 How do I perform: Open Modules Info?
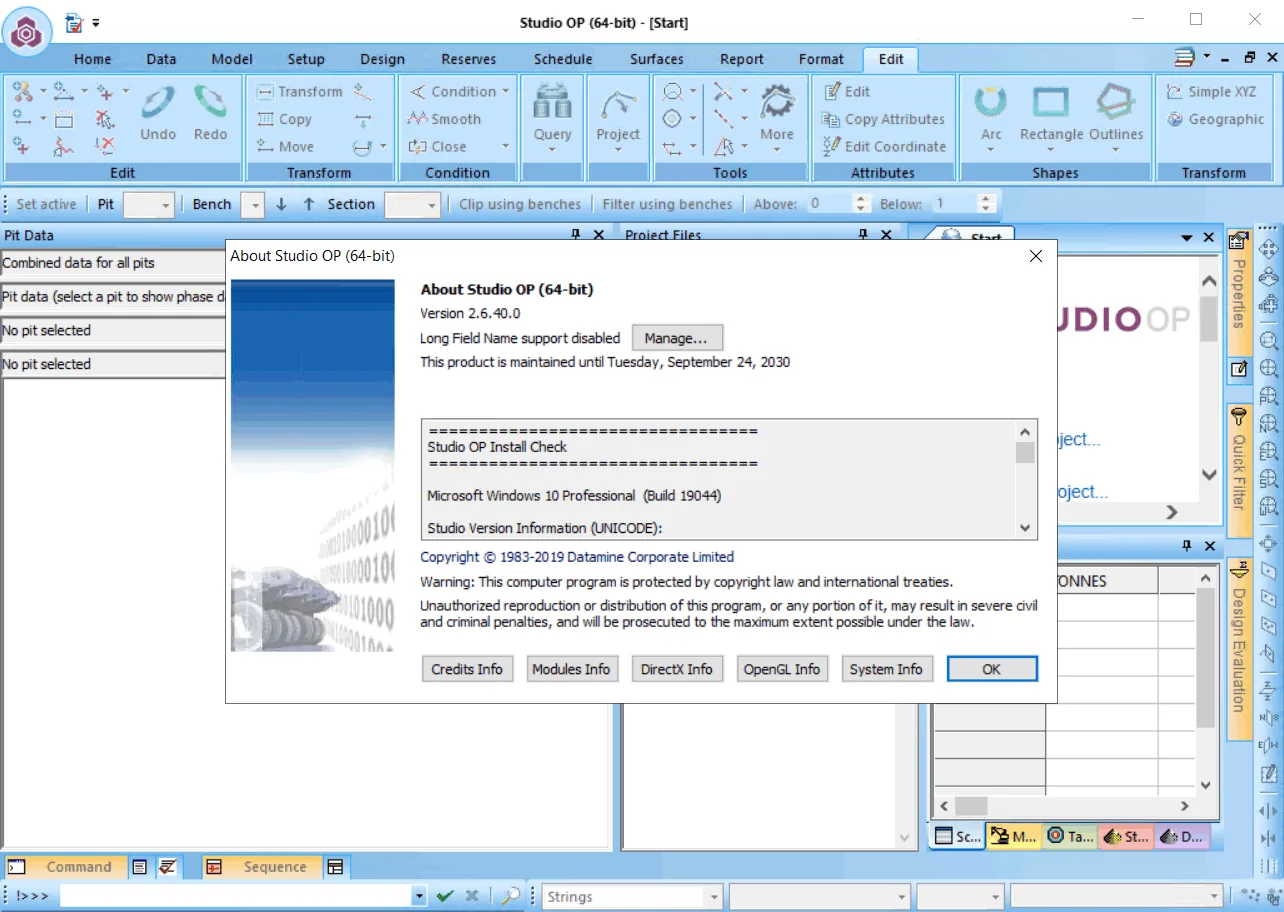571,669
